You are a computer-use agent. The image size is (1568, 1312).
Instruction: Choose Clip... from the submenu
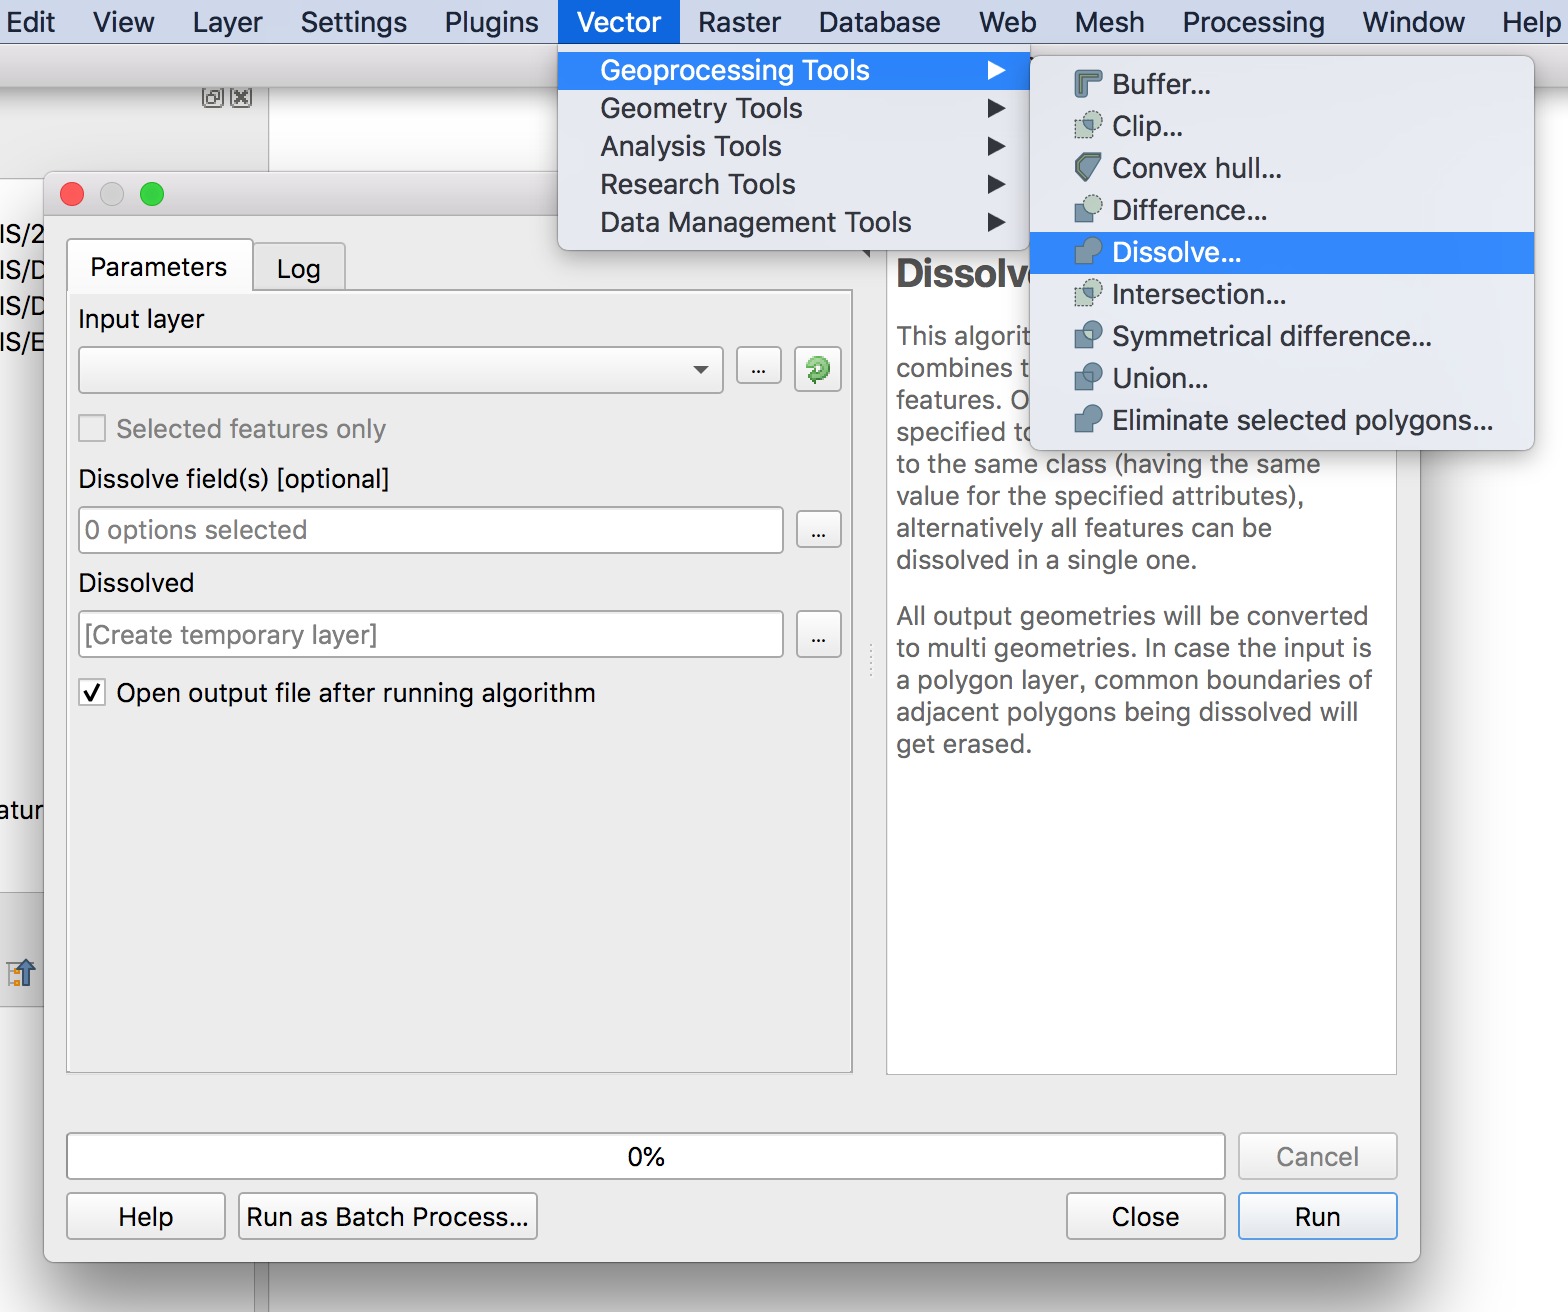click(x=1282, y=126)
